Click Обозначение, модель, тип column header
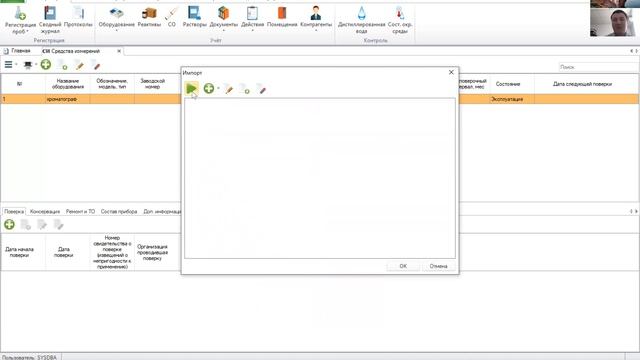 pos(112,84)
